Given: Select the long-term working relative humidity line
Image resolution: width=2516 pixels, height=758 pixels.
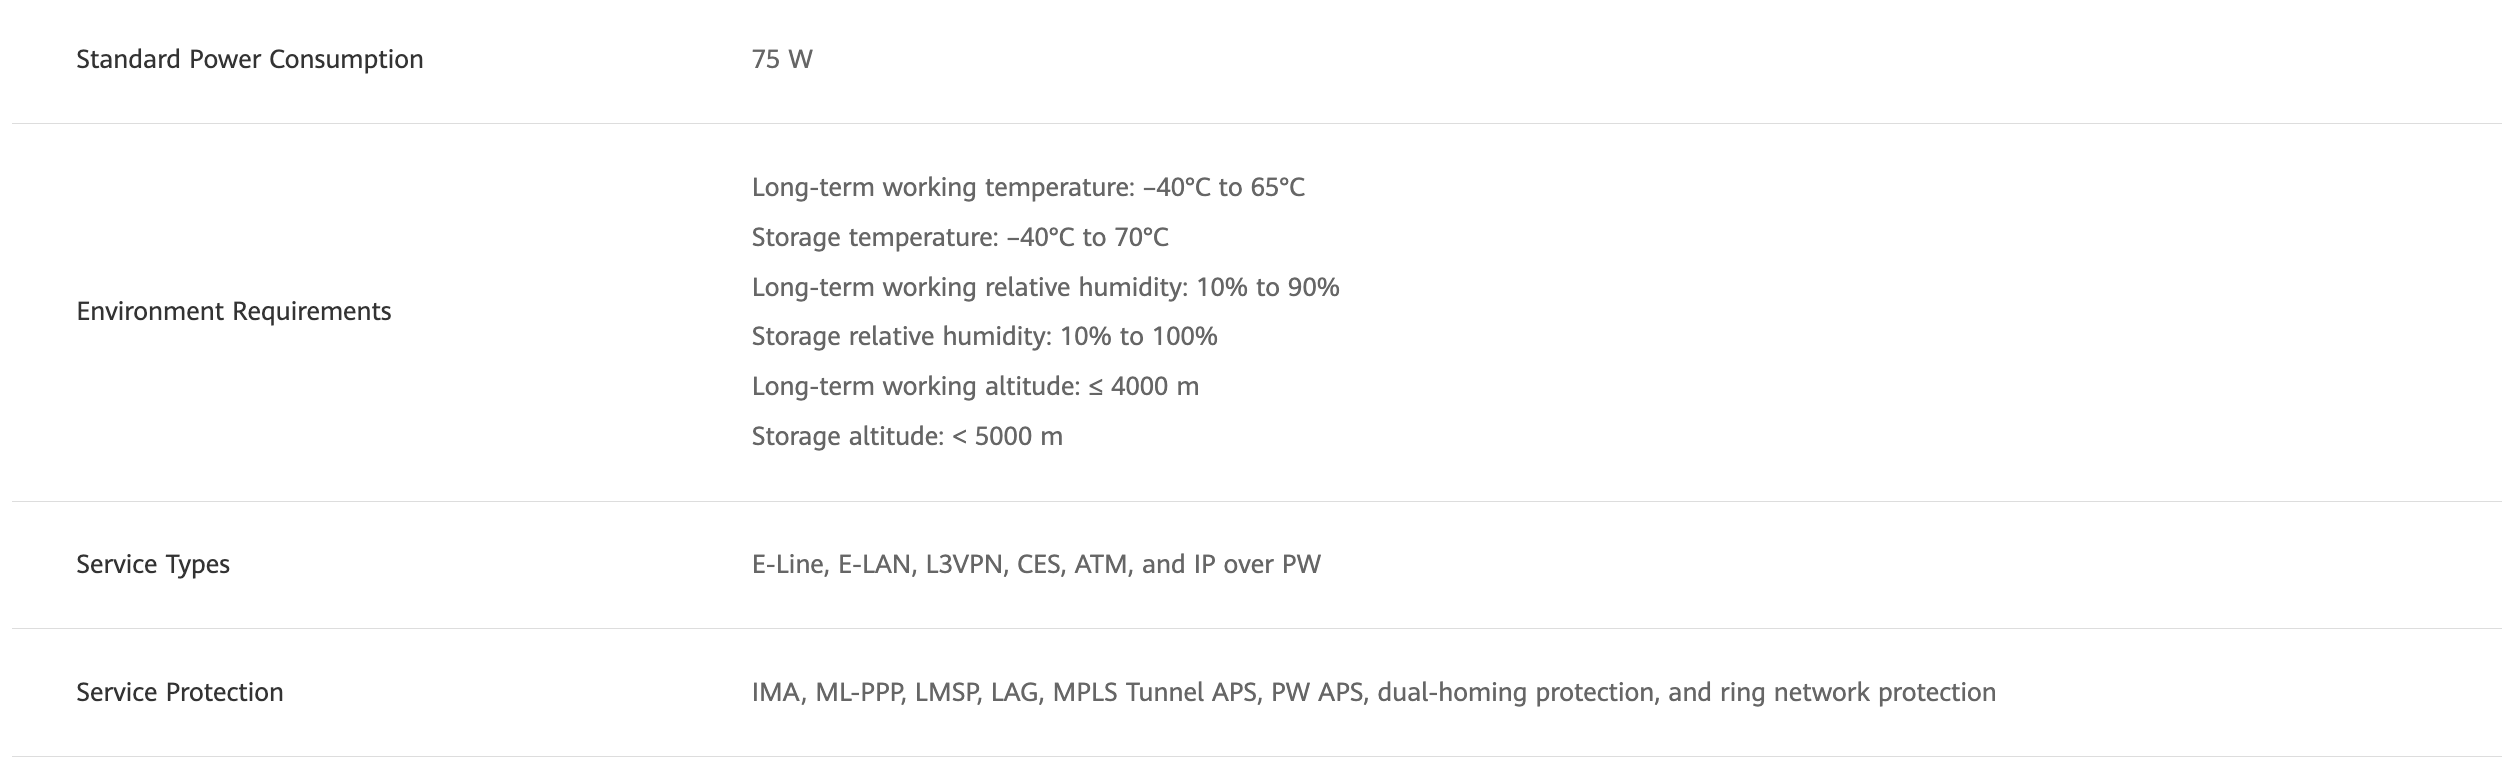Looking at the screenshot, I should pyautogui.click(x=1045, y=288).
